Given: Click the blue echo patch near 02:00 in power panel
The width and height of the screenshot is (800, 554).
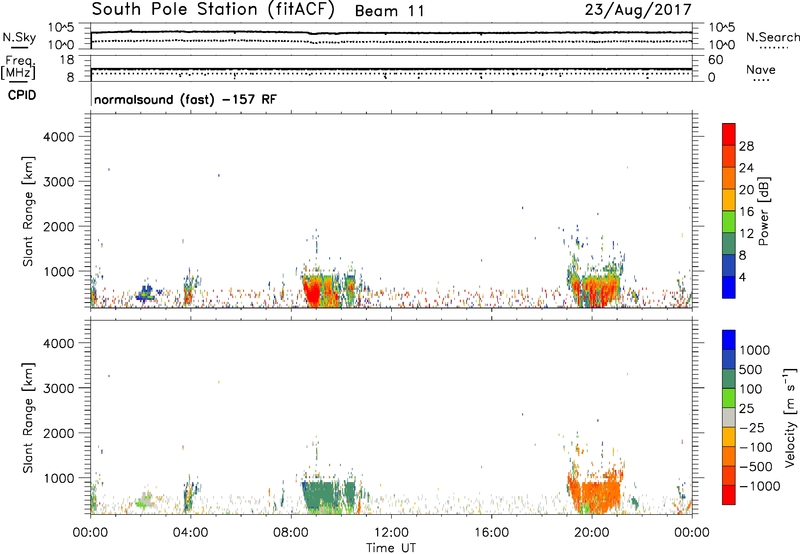Looking at the screenshot, I should tap(147, 294).
